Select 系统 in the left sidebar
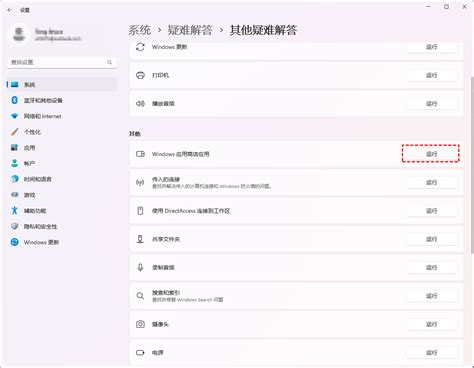Viewport: 474px width, 368px height. [x=62, y=84]
